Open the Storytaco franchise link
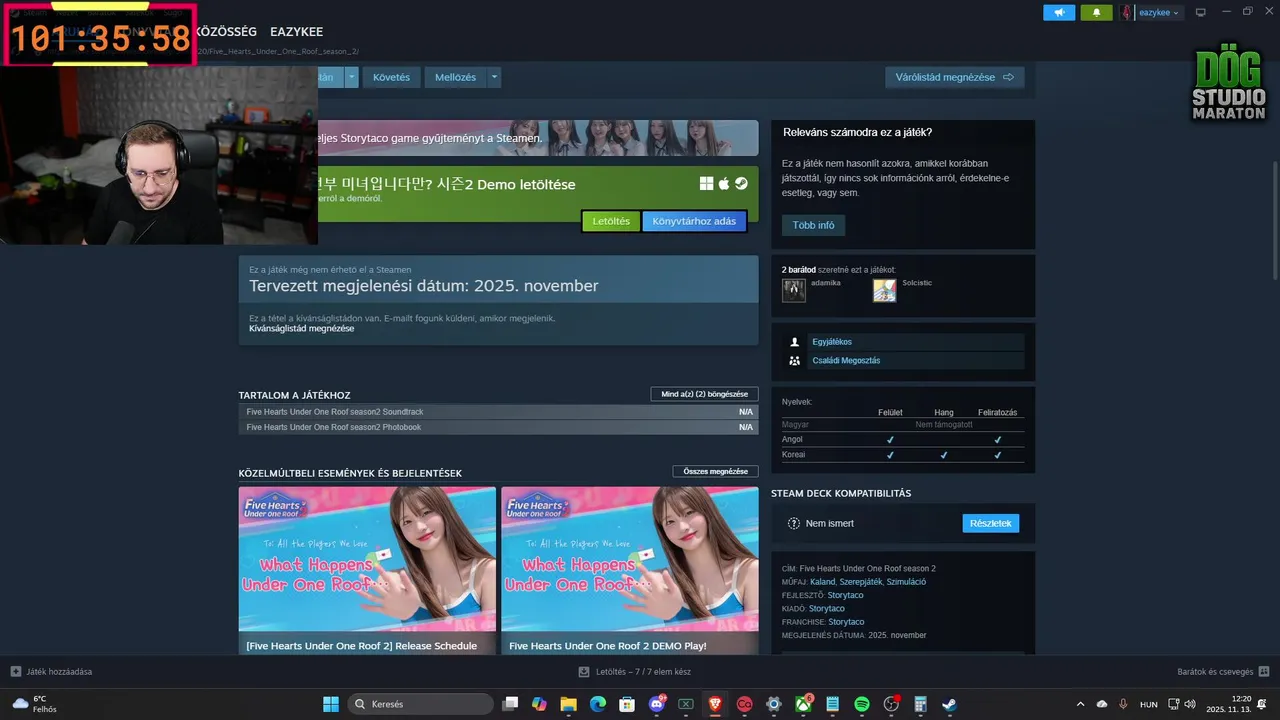 (x=846, y=622)
